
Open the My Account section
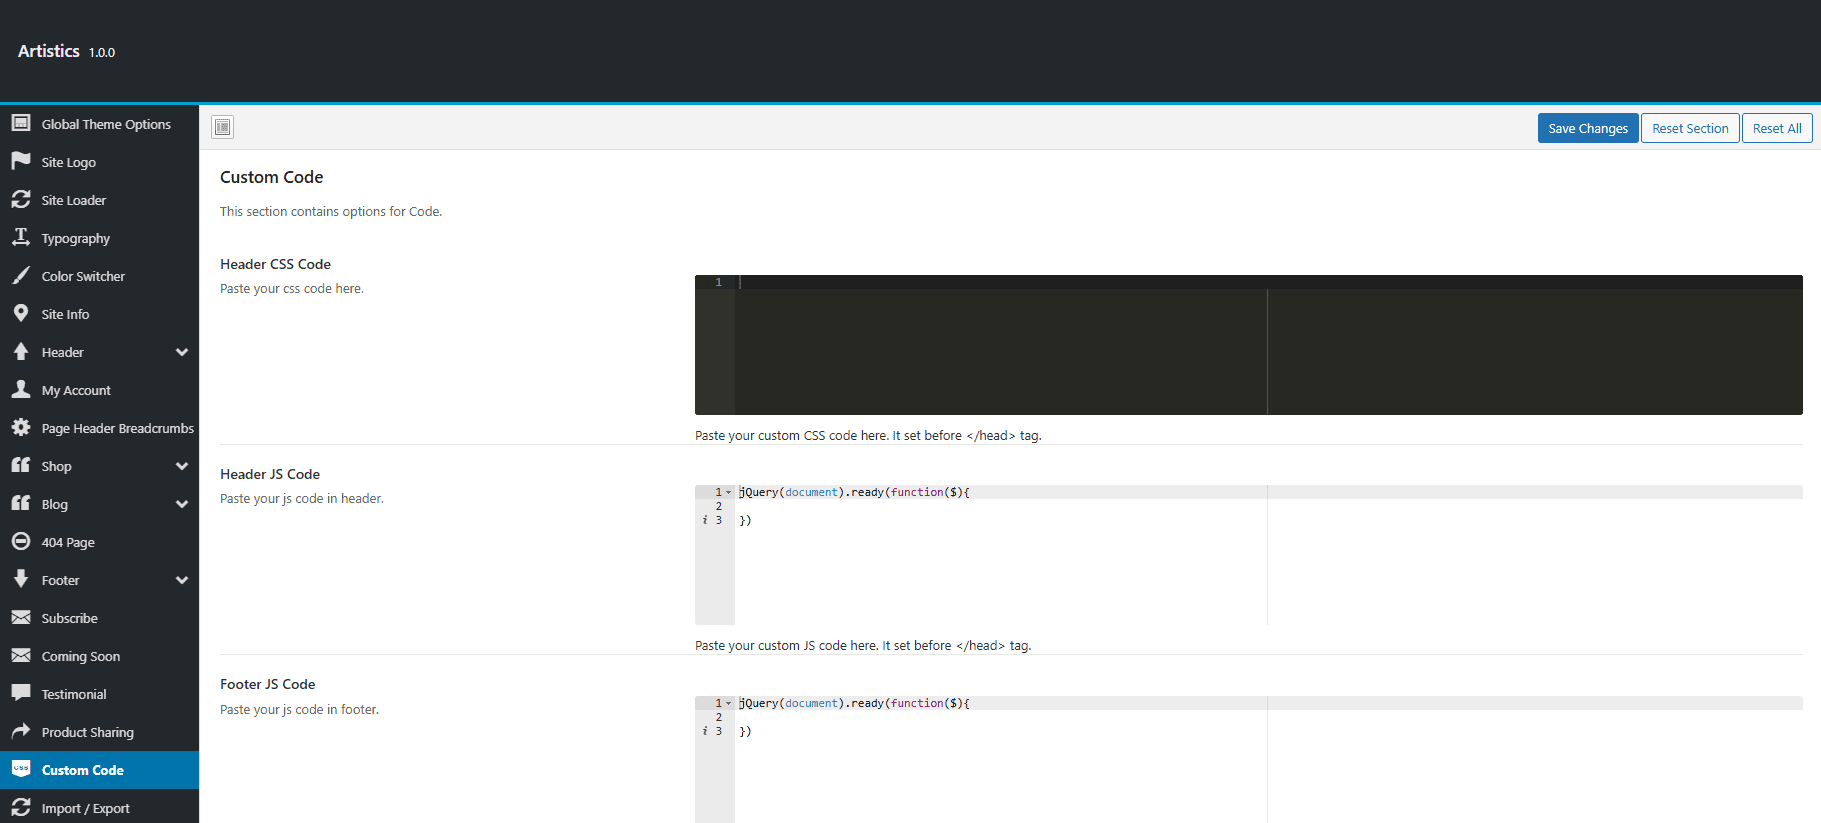pos(99,390)
